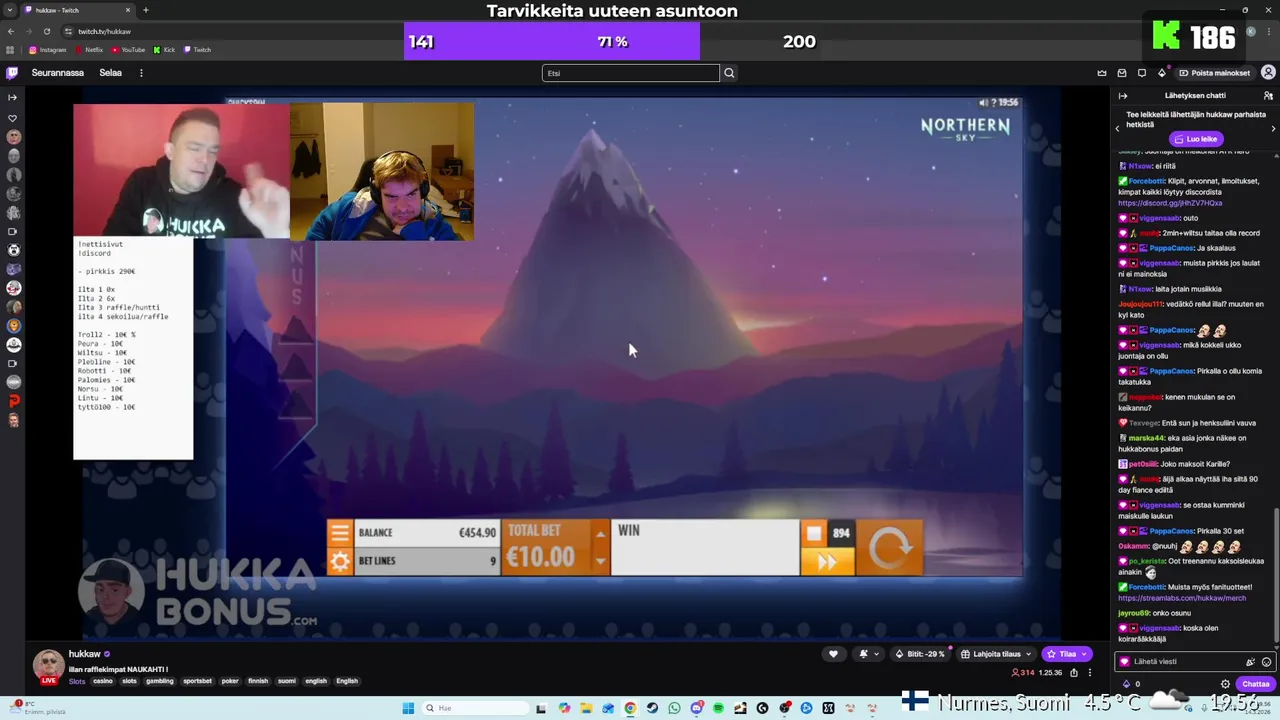Open the user profile avatar menu
The height and width of the screenshot is (720, 1280).
(x=1268, y=73)
